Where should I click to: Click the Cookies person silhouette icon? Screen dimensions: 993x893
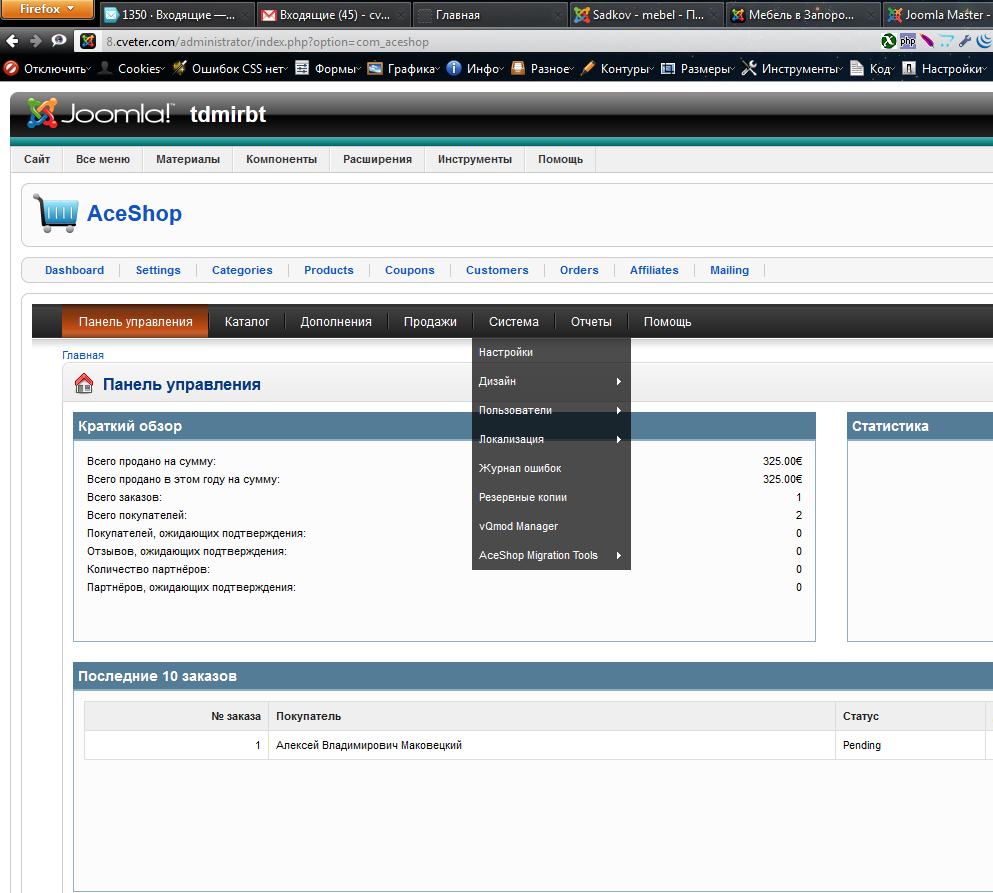point(105,68)
